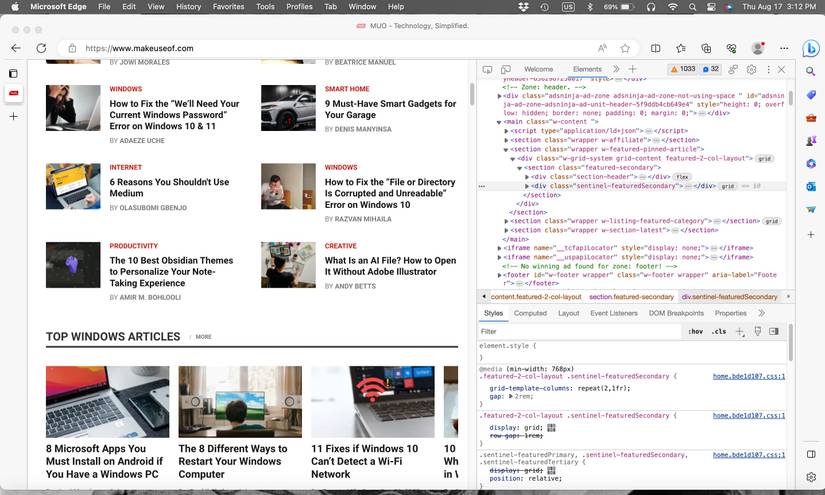Toggle the .cls class editor
This screenshot has width=825, height=495.
(719, 331)
